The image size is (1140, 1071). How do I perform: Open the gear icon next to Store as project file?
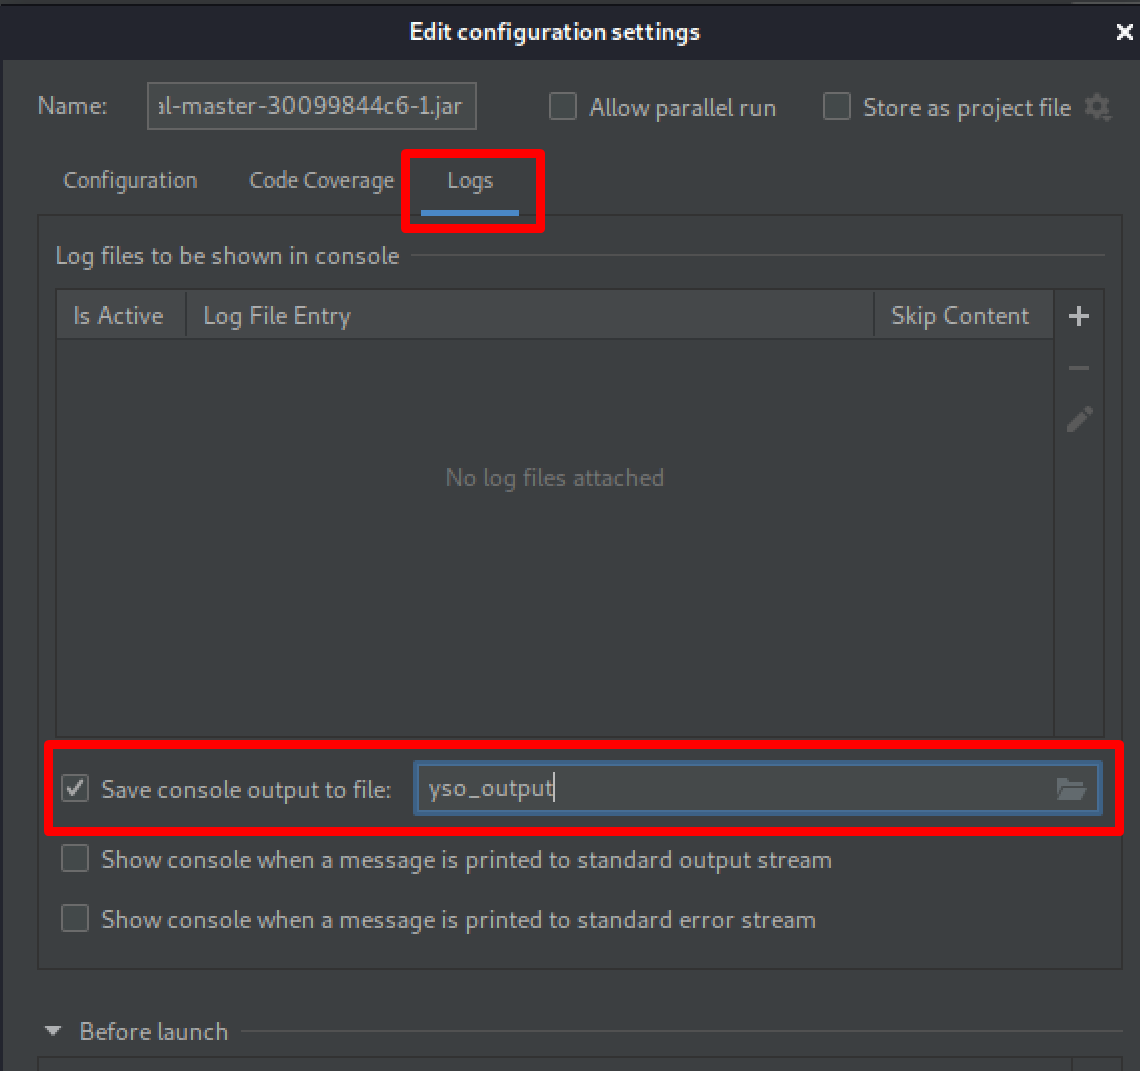(x=1098, y=108)
